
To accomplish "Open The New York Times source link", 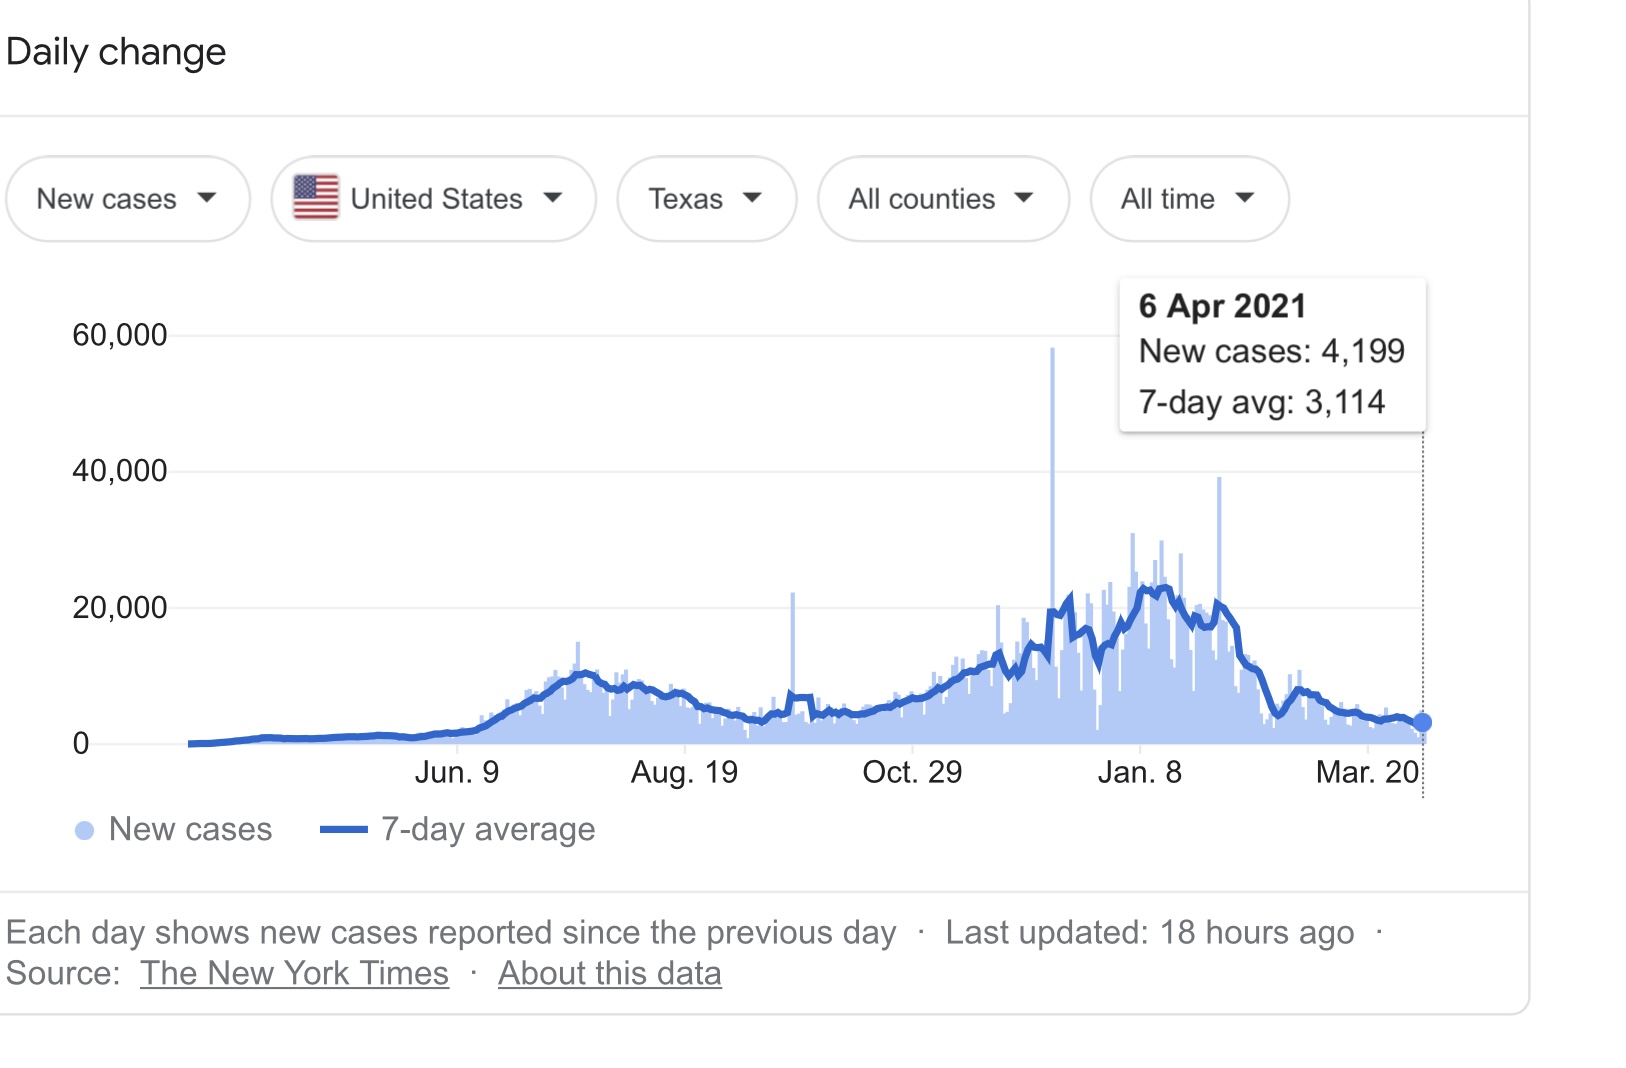I will pyautogui.click(x=294, y=973).
